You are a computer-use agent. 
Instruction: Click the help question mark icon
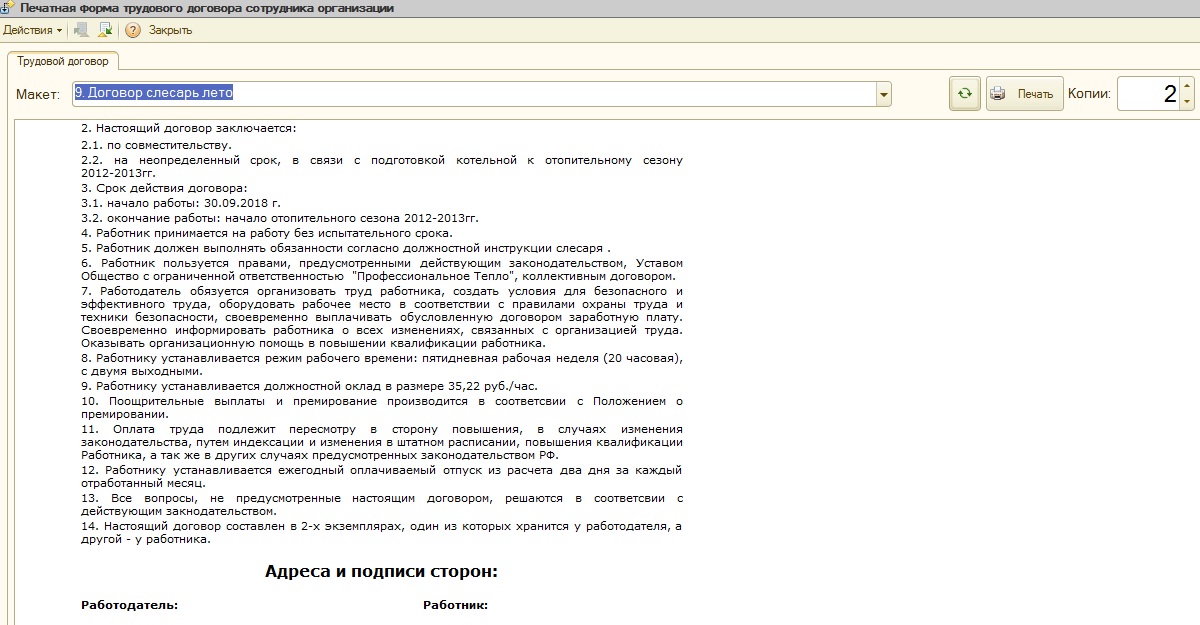[x=133, y=30]
